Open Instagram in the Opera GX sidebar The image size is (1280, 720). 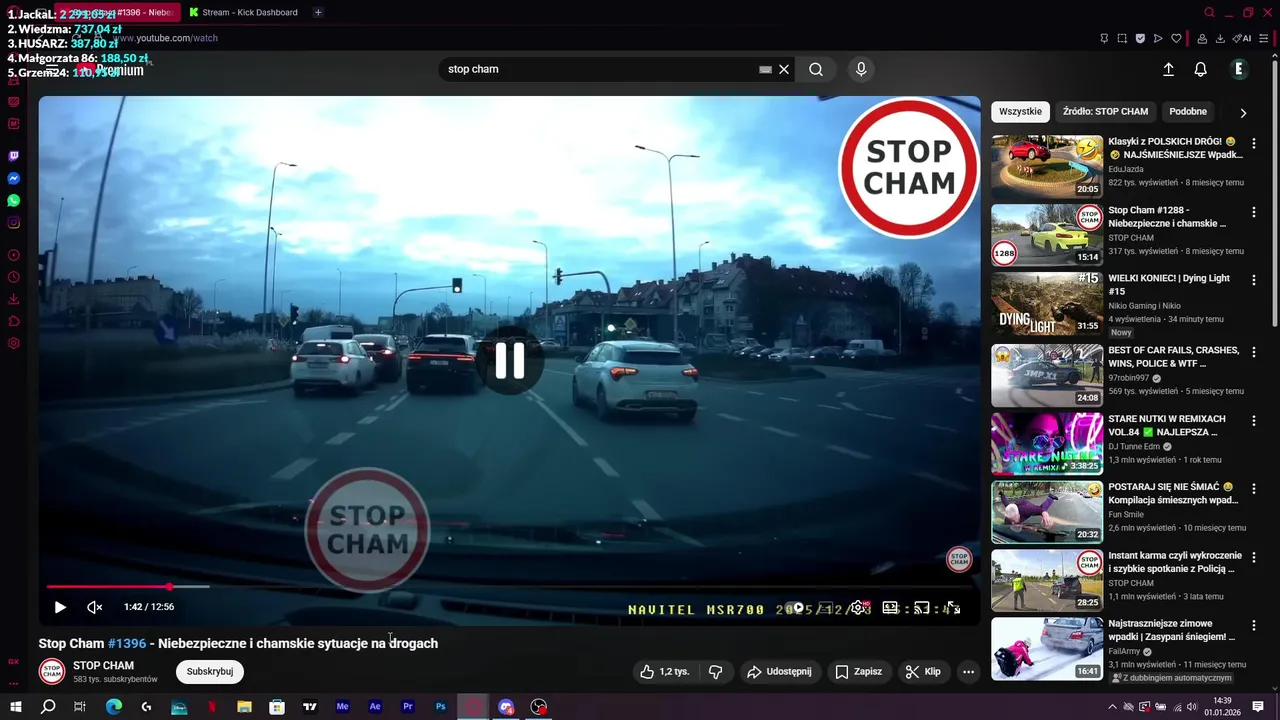14,222
